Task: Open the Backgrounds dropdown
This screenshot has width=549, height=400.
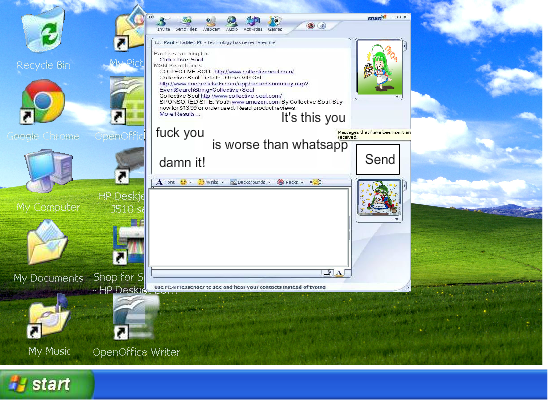Action: point(250,182)
